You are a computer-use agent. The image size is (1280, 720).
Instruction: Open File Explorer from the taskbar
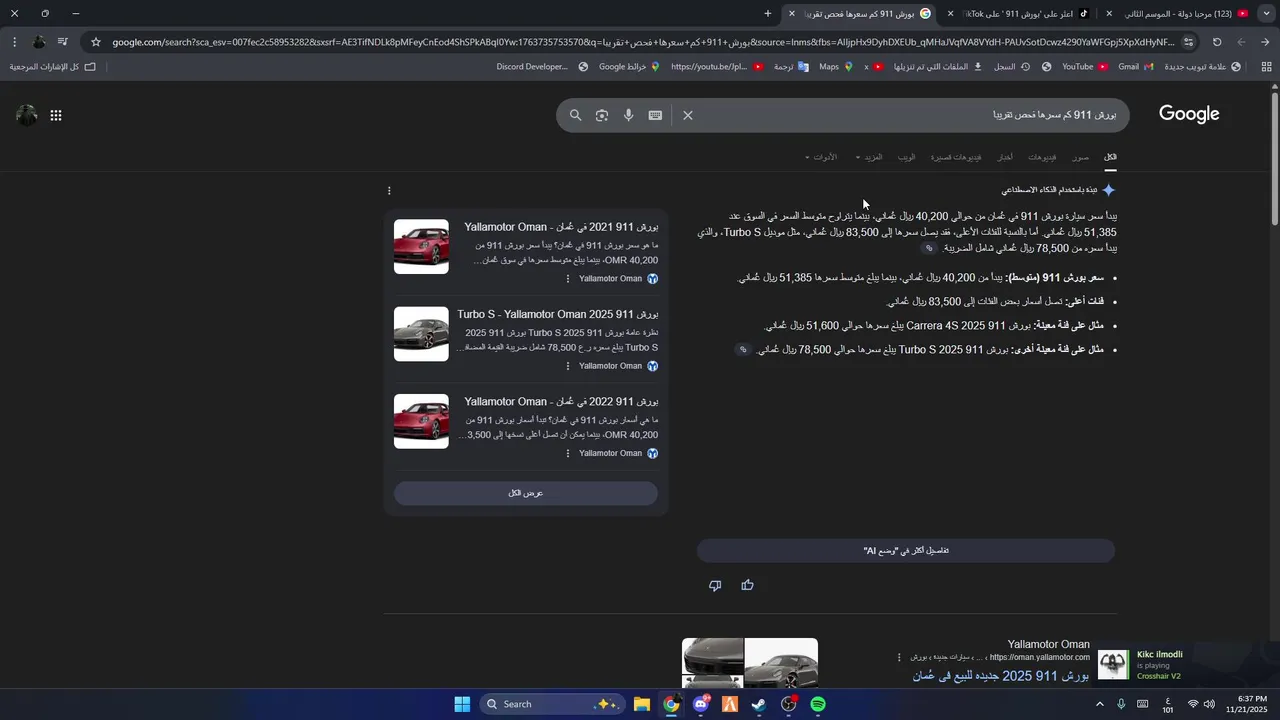[x=642, y=704]
